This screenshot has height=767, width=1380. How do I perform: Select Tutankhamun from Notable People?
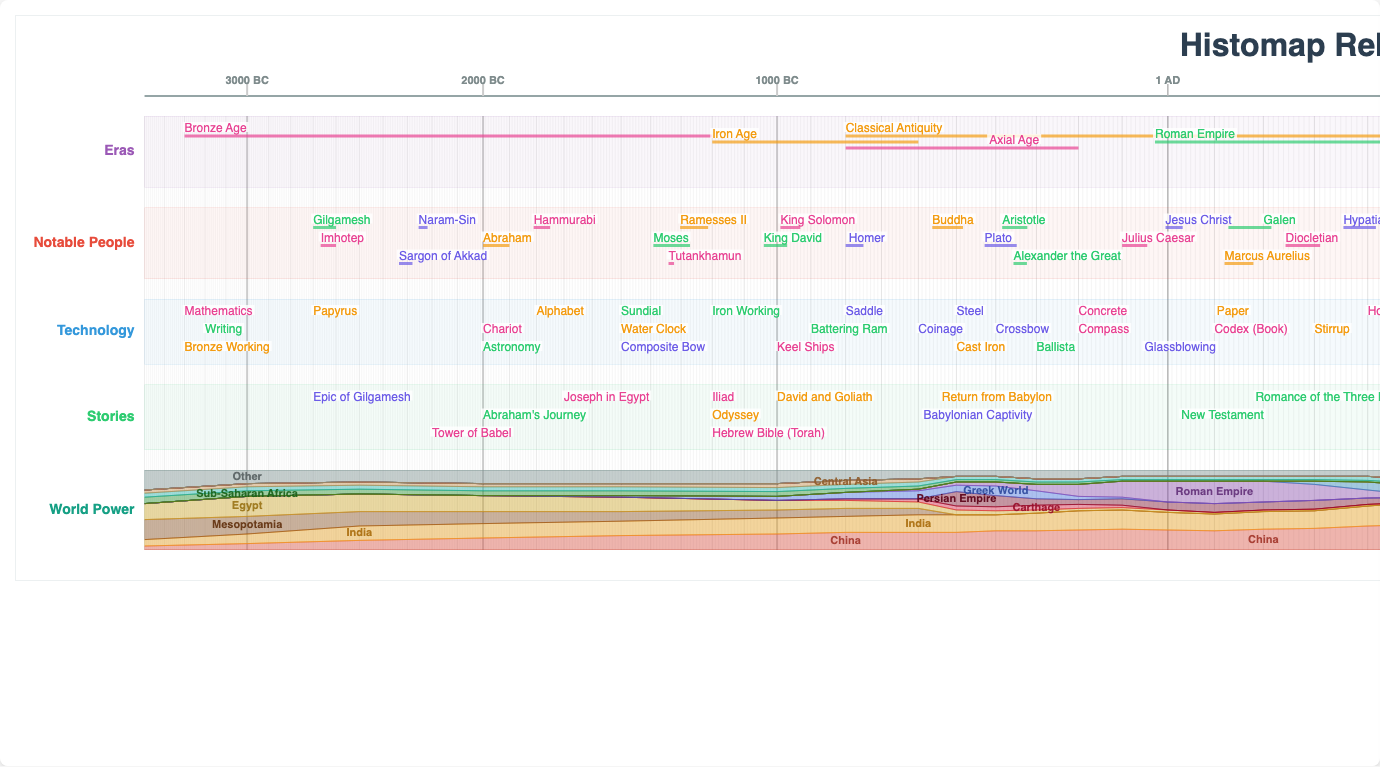click(x=705, y=255)
